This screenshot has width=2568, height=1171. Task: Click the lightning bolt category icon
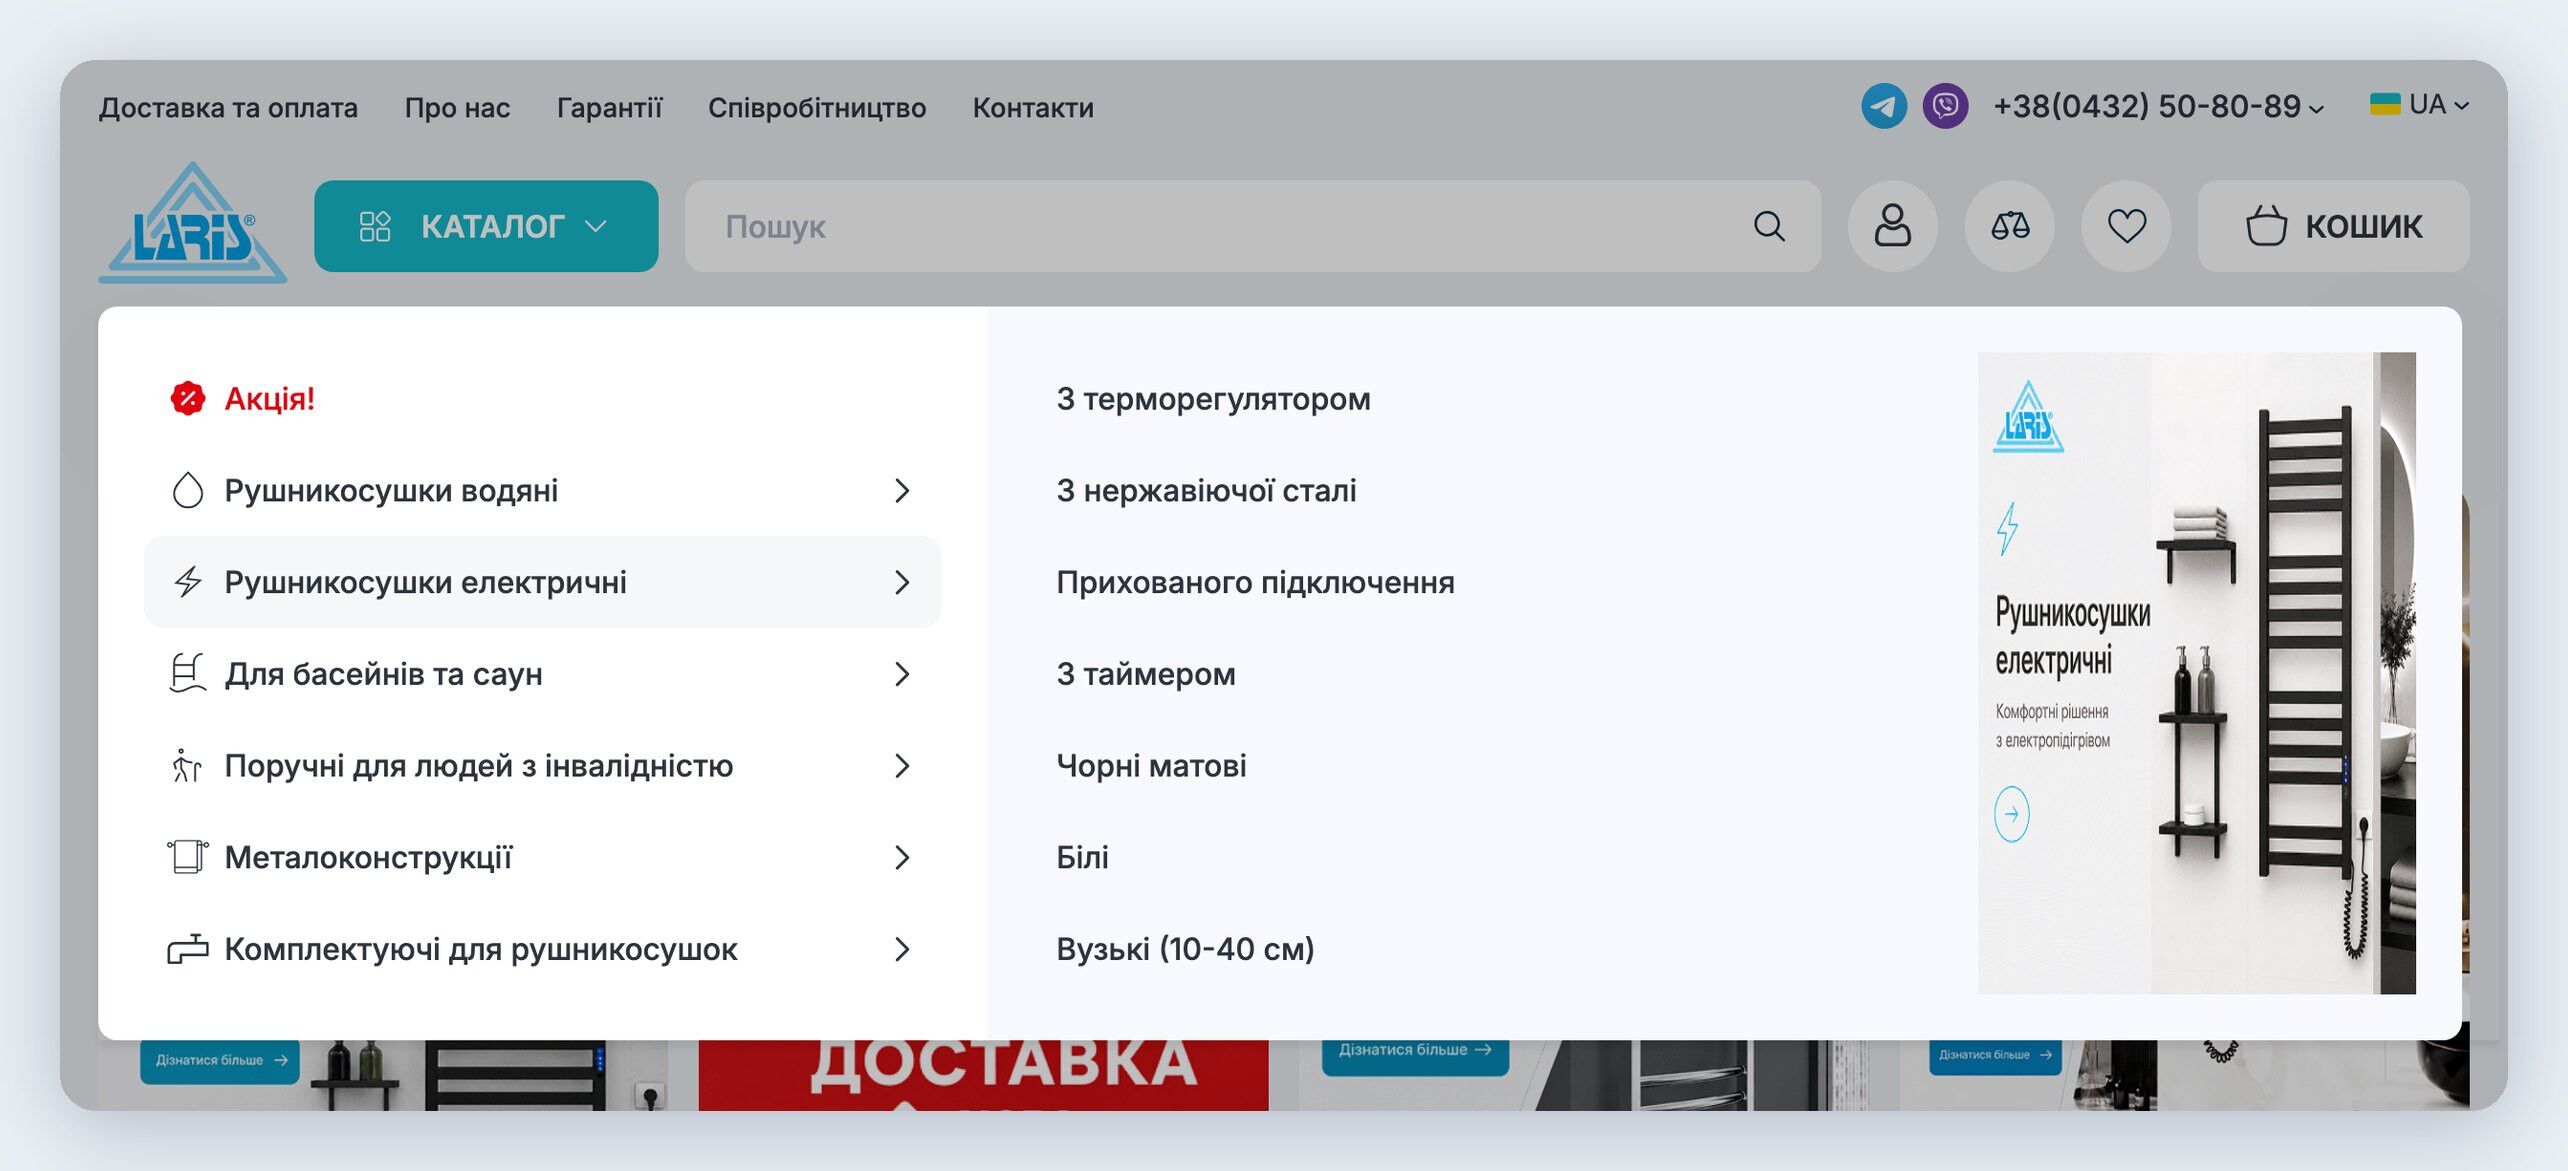(x=188, y=582)
